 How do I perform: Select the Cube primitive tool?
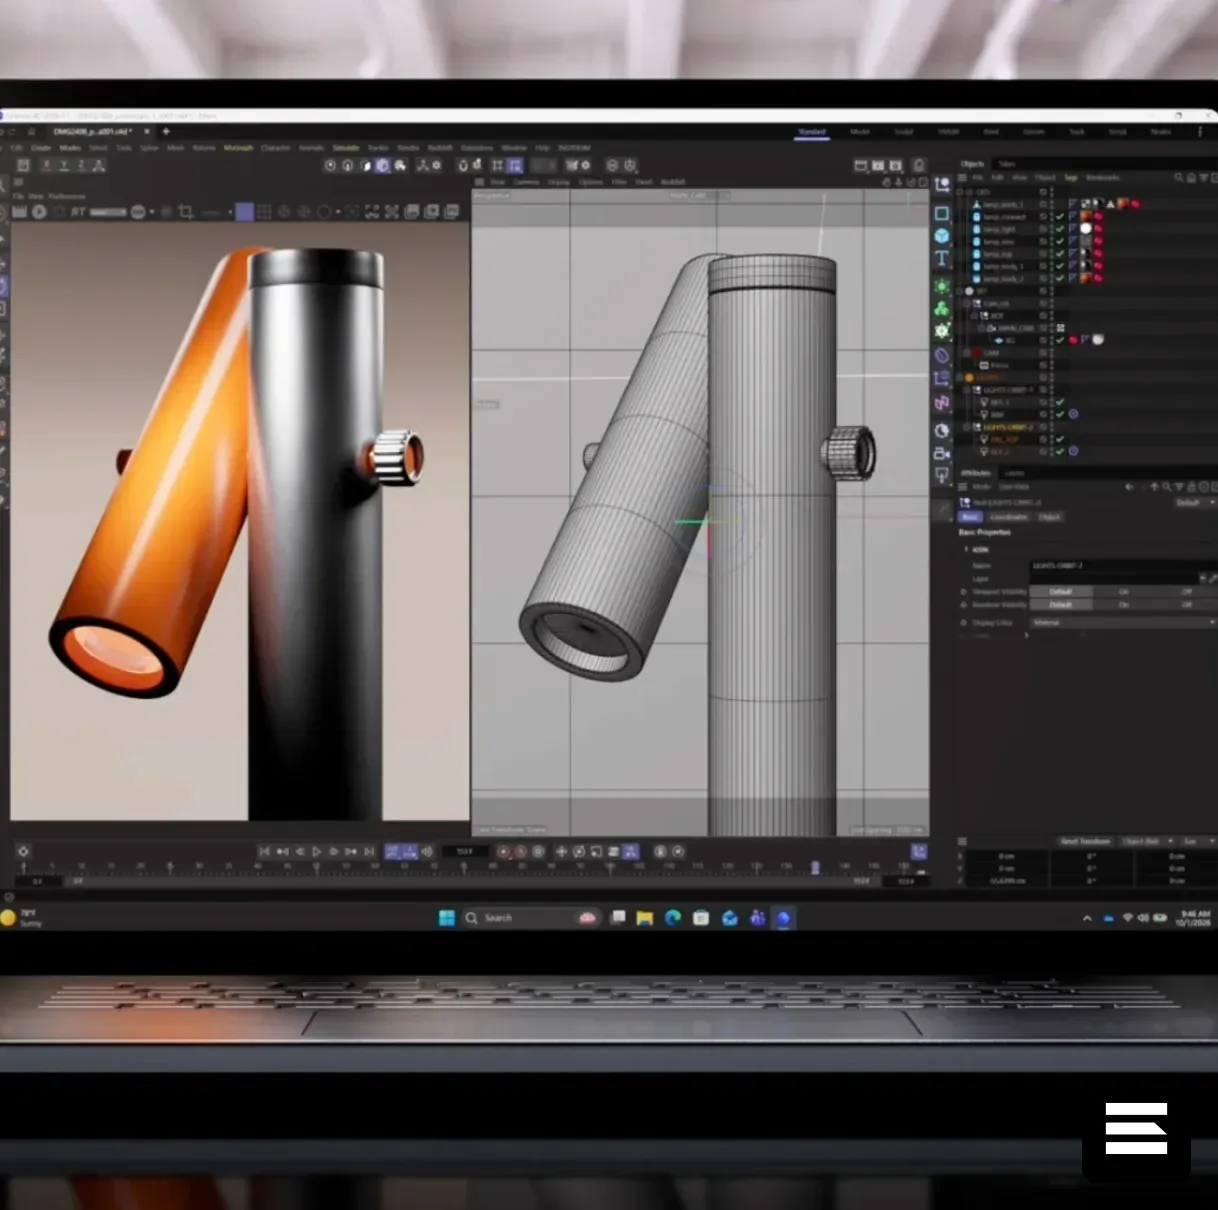coord(942,236)
